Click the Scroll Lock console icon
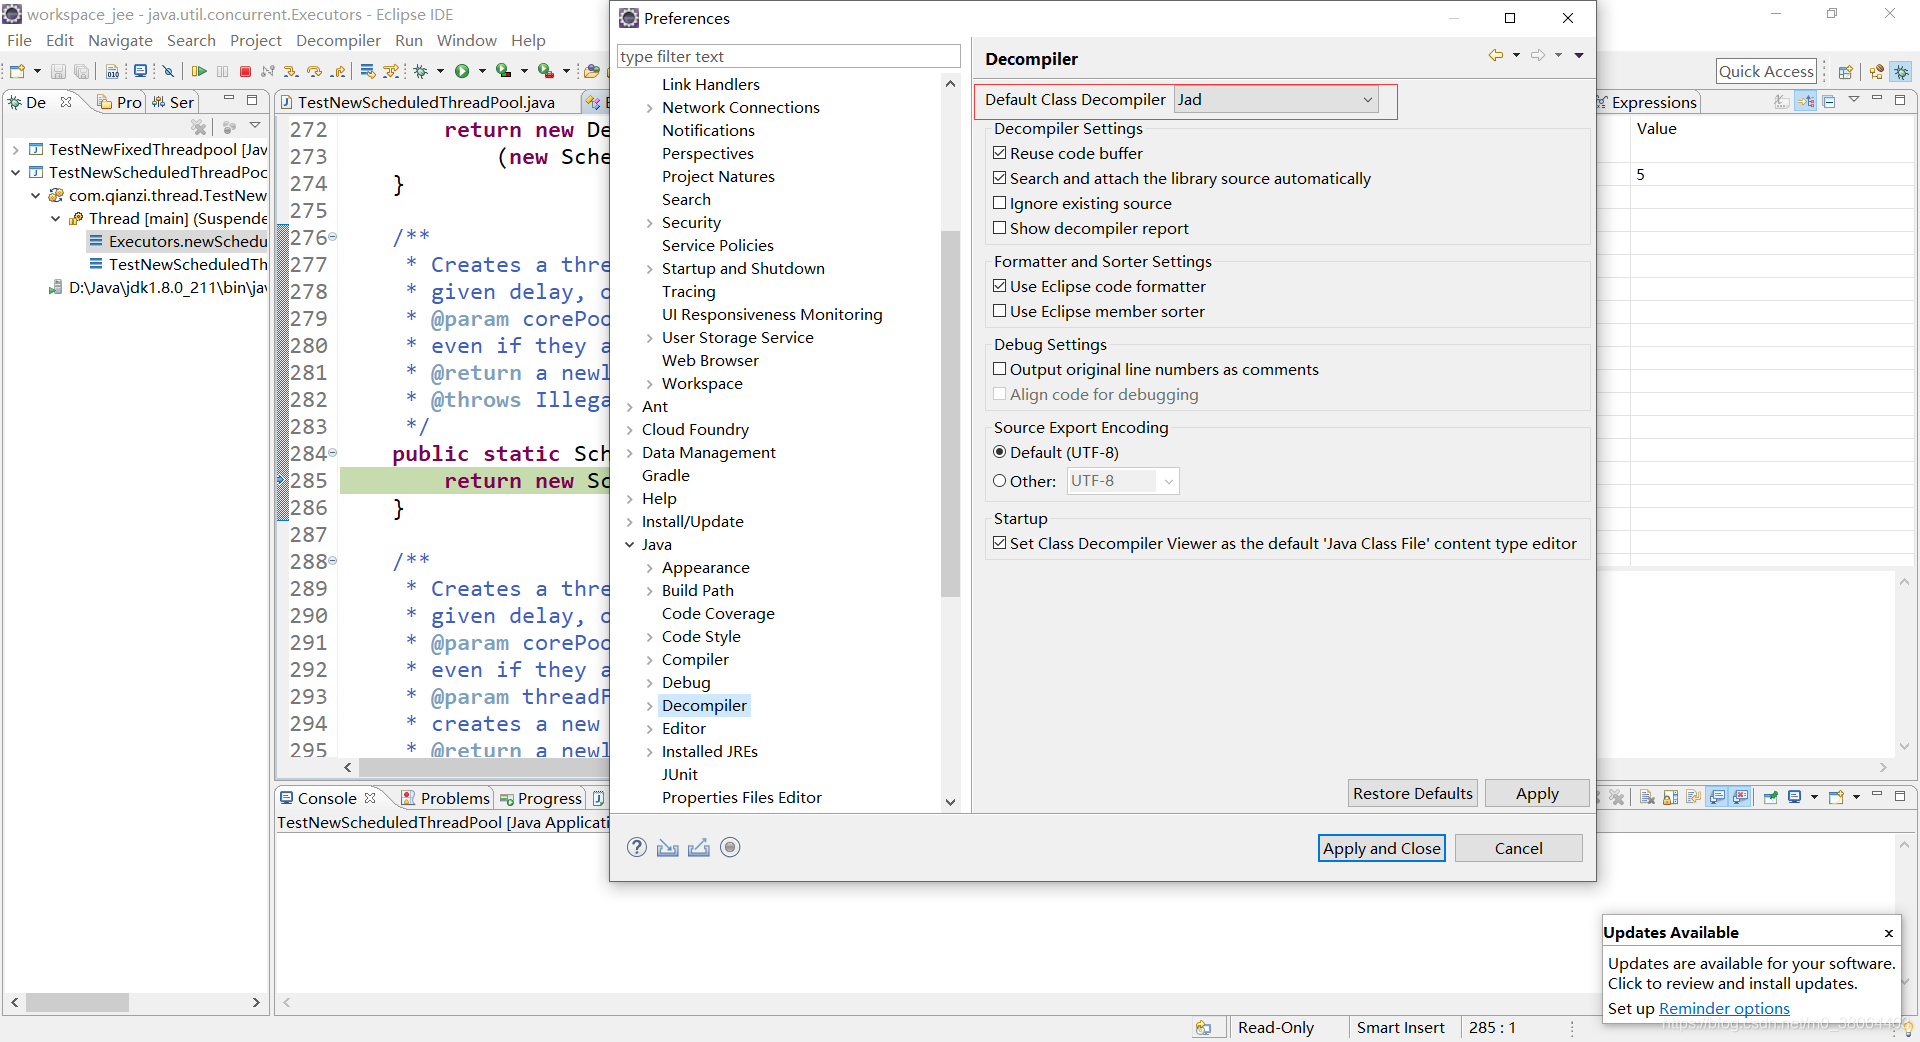Screen dimensions: 1920x1042 tap(1670, 797)
